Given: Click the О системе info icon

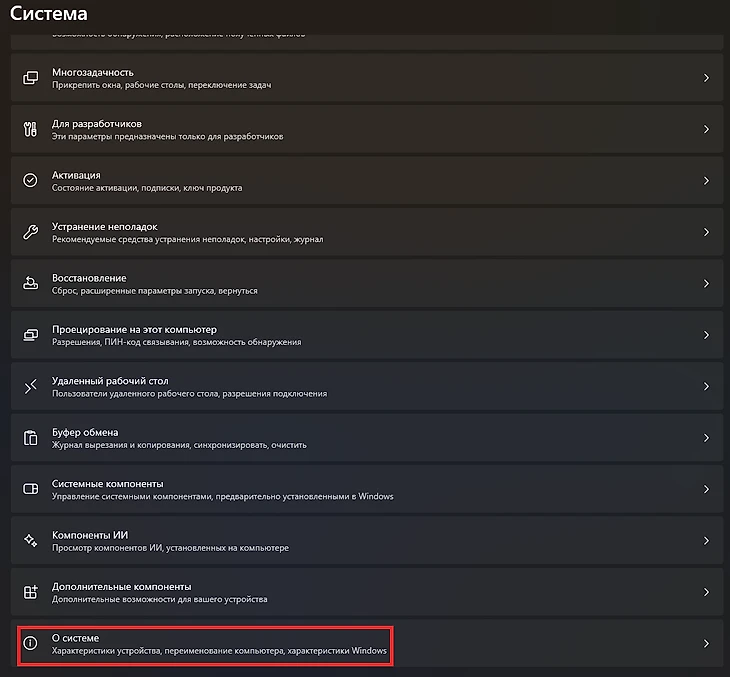Looking at the screenshot, I should [x=30, y=643].
